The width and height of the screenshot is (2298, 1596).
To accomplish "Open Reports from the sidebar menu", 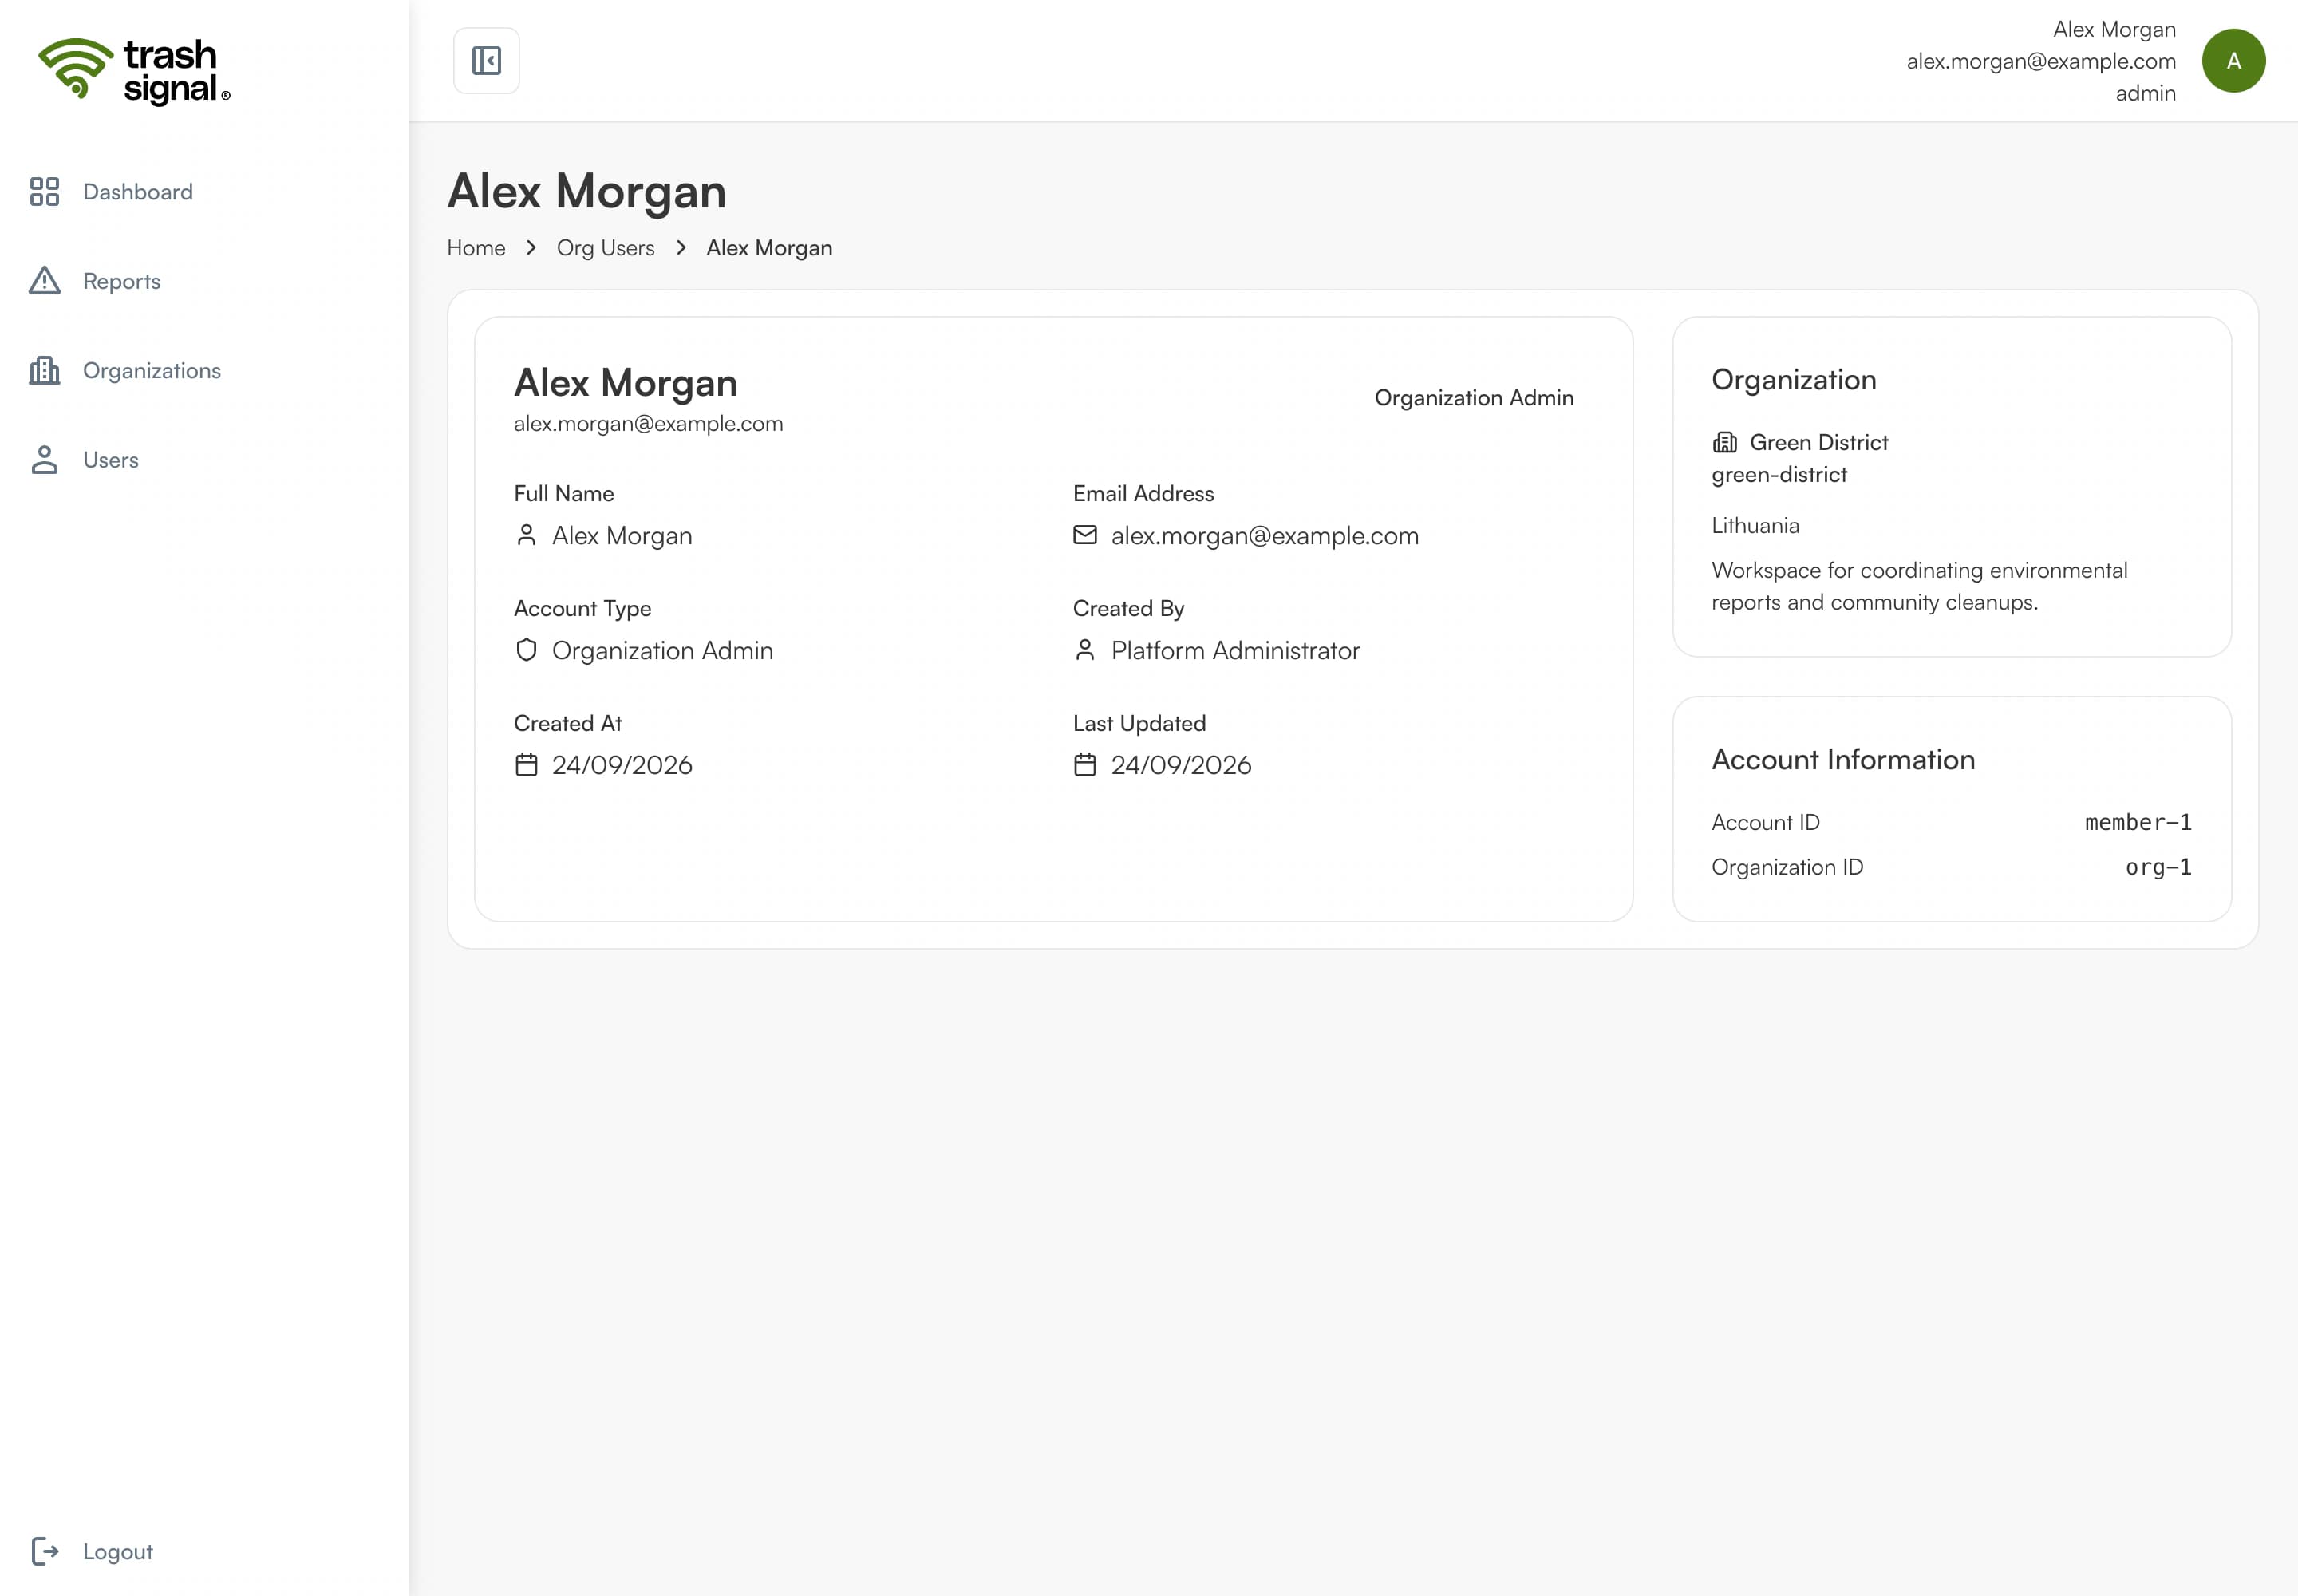I will pos(122,281).
